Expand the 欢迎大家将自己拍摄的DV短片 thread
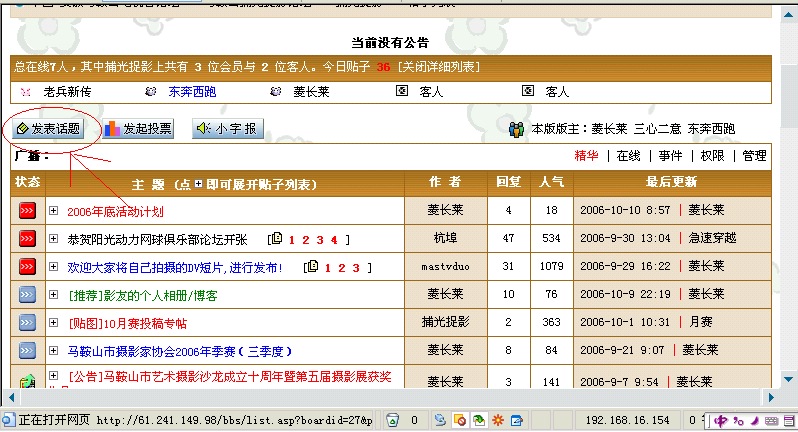798x432 pixels. [x=54, y=268]
